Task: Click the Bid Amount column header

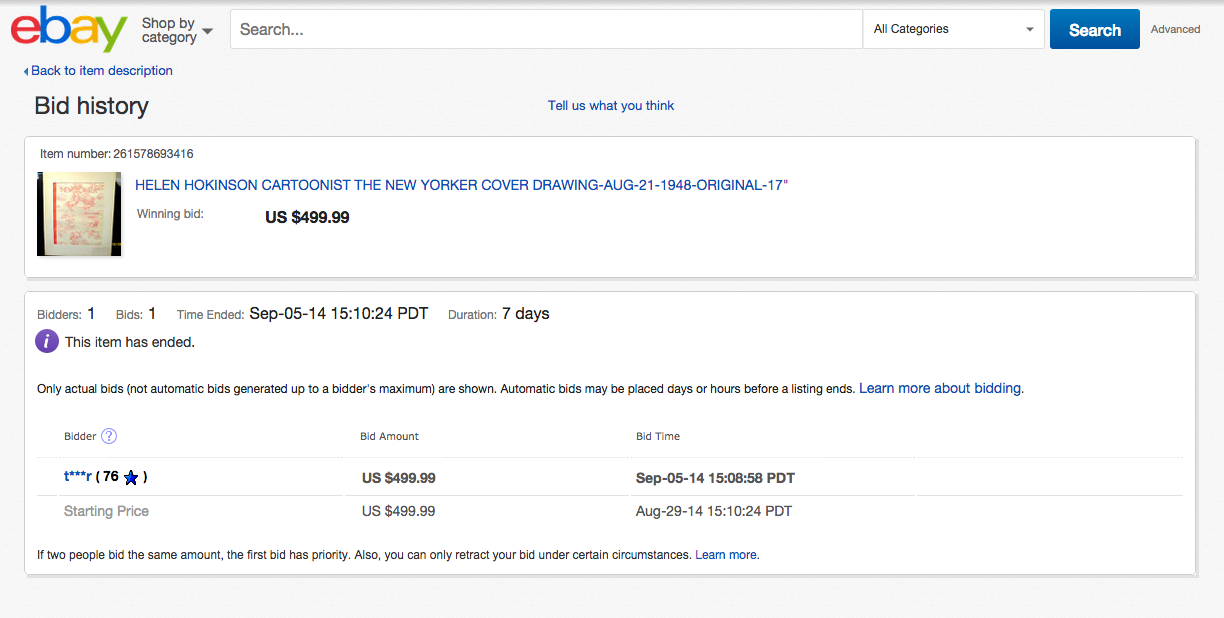Action: click(x=390, y=436)
